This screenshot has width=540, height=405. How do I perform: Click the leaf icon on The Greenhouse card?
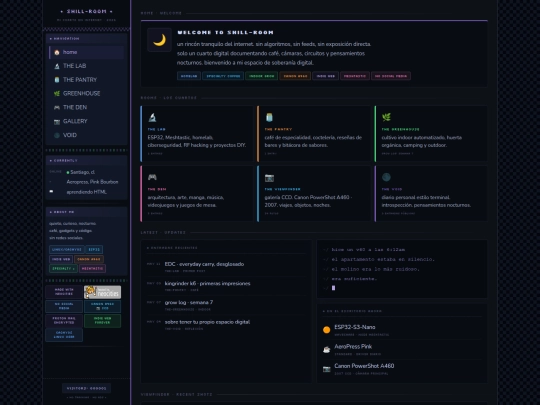coord(386,117)
